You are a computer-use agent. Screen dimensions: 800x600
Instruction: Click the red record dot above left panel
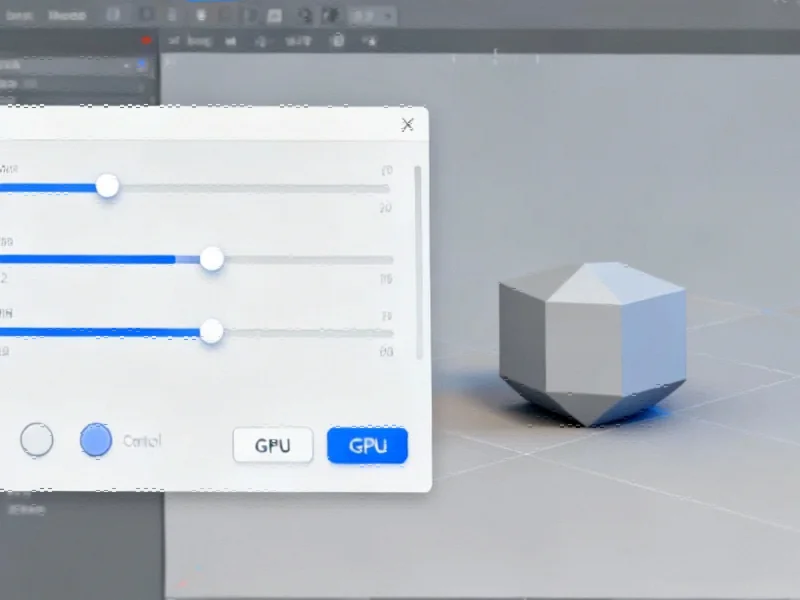pyautogui.click(x=147, y=40)
